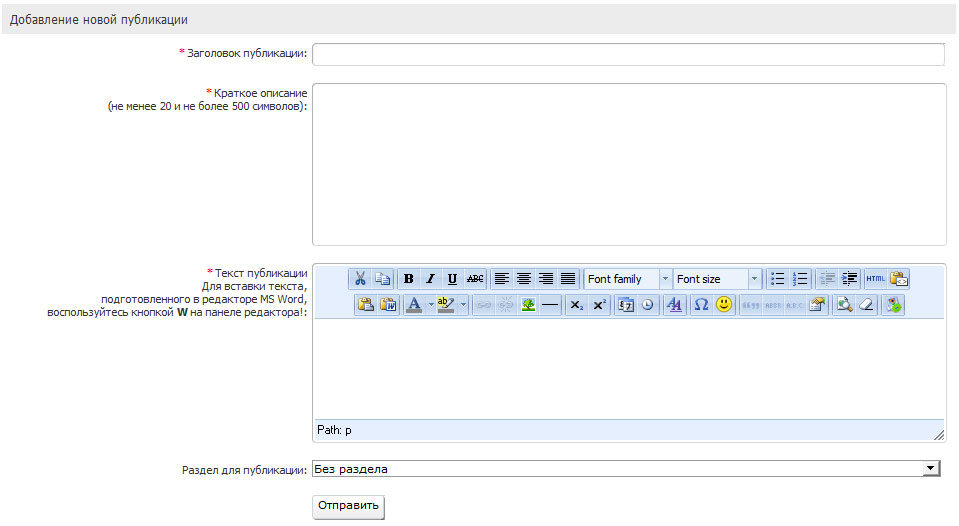Open the insert/edit attributes icon

pos(816,305)
